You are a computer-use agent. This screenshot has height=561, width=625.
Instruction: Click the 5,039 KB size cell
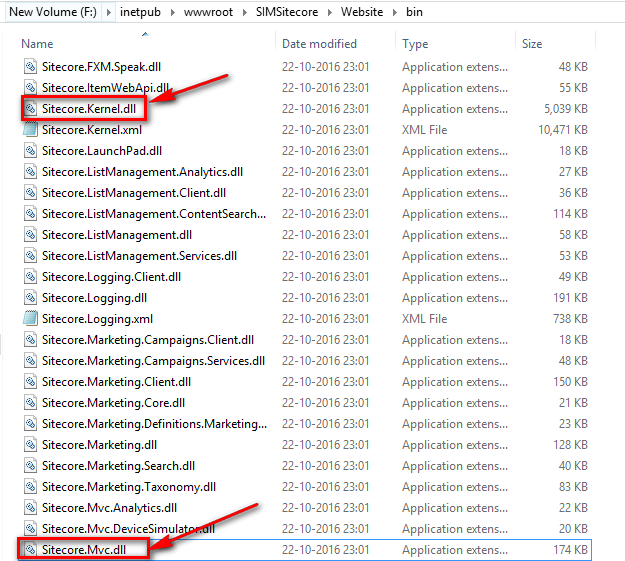[x=566, y=109]
